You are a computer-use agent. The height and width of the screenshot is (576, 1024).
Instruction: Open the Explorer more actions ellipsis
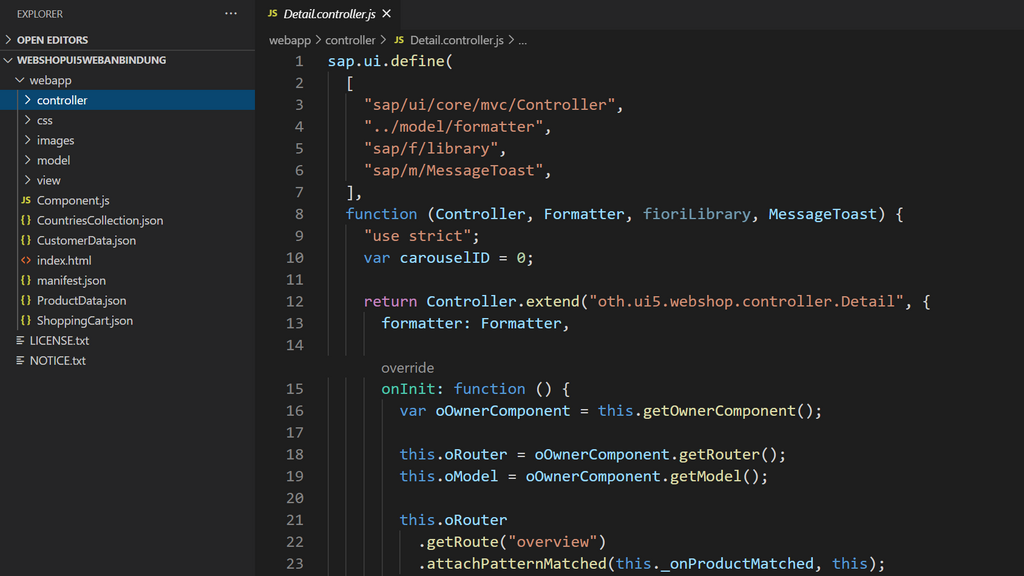coord(231,14)
